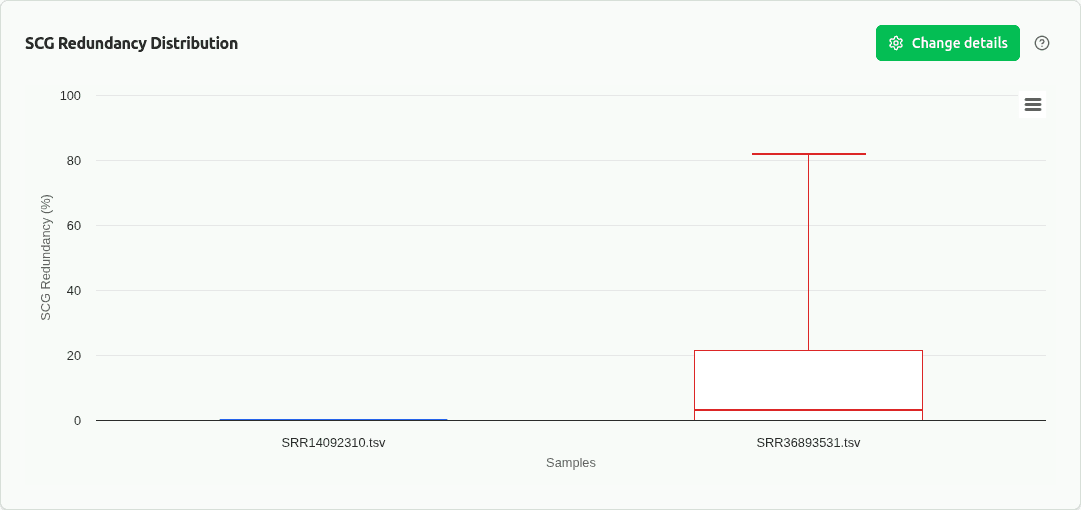
Task: Click the 60 y-axis tick label
Action: (73, 225)
